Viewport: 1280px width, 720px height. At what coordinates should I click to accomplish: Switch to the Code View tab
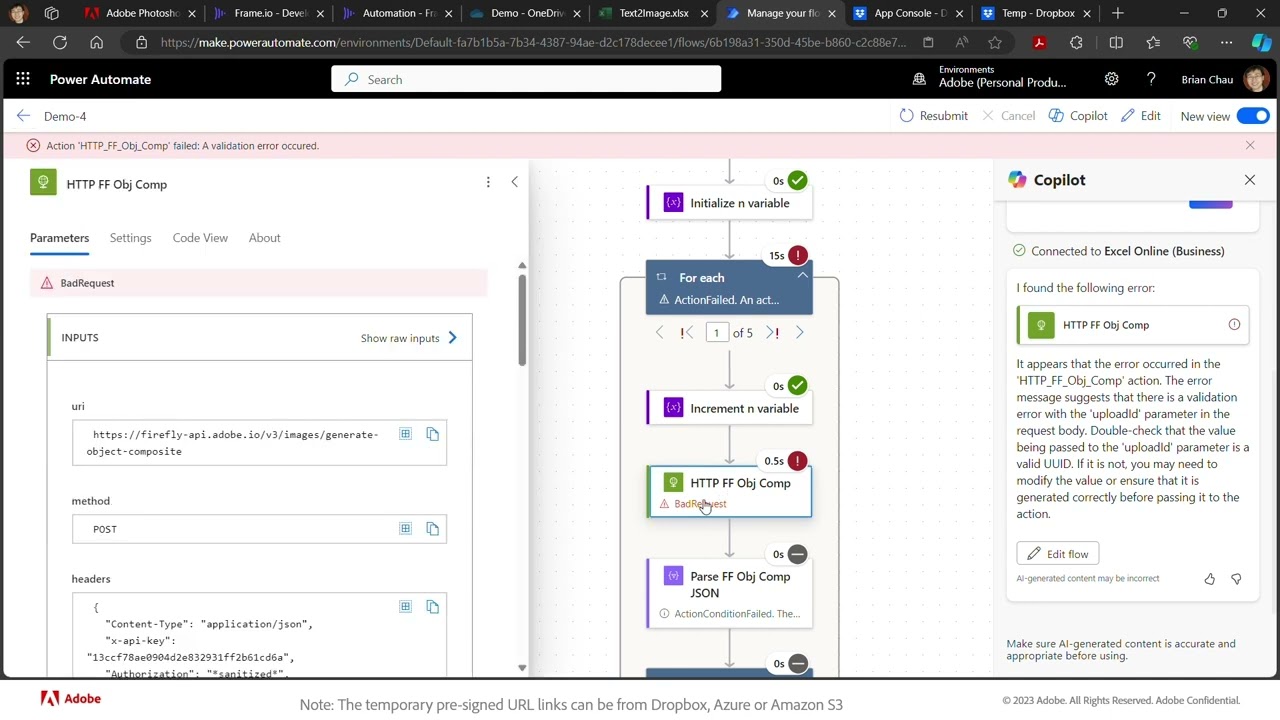[x=200, y=238]
